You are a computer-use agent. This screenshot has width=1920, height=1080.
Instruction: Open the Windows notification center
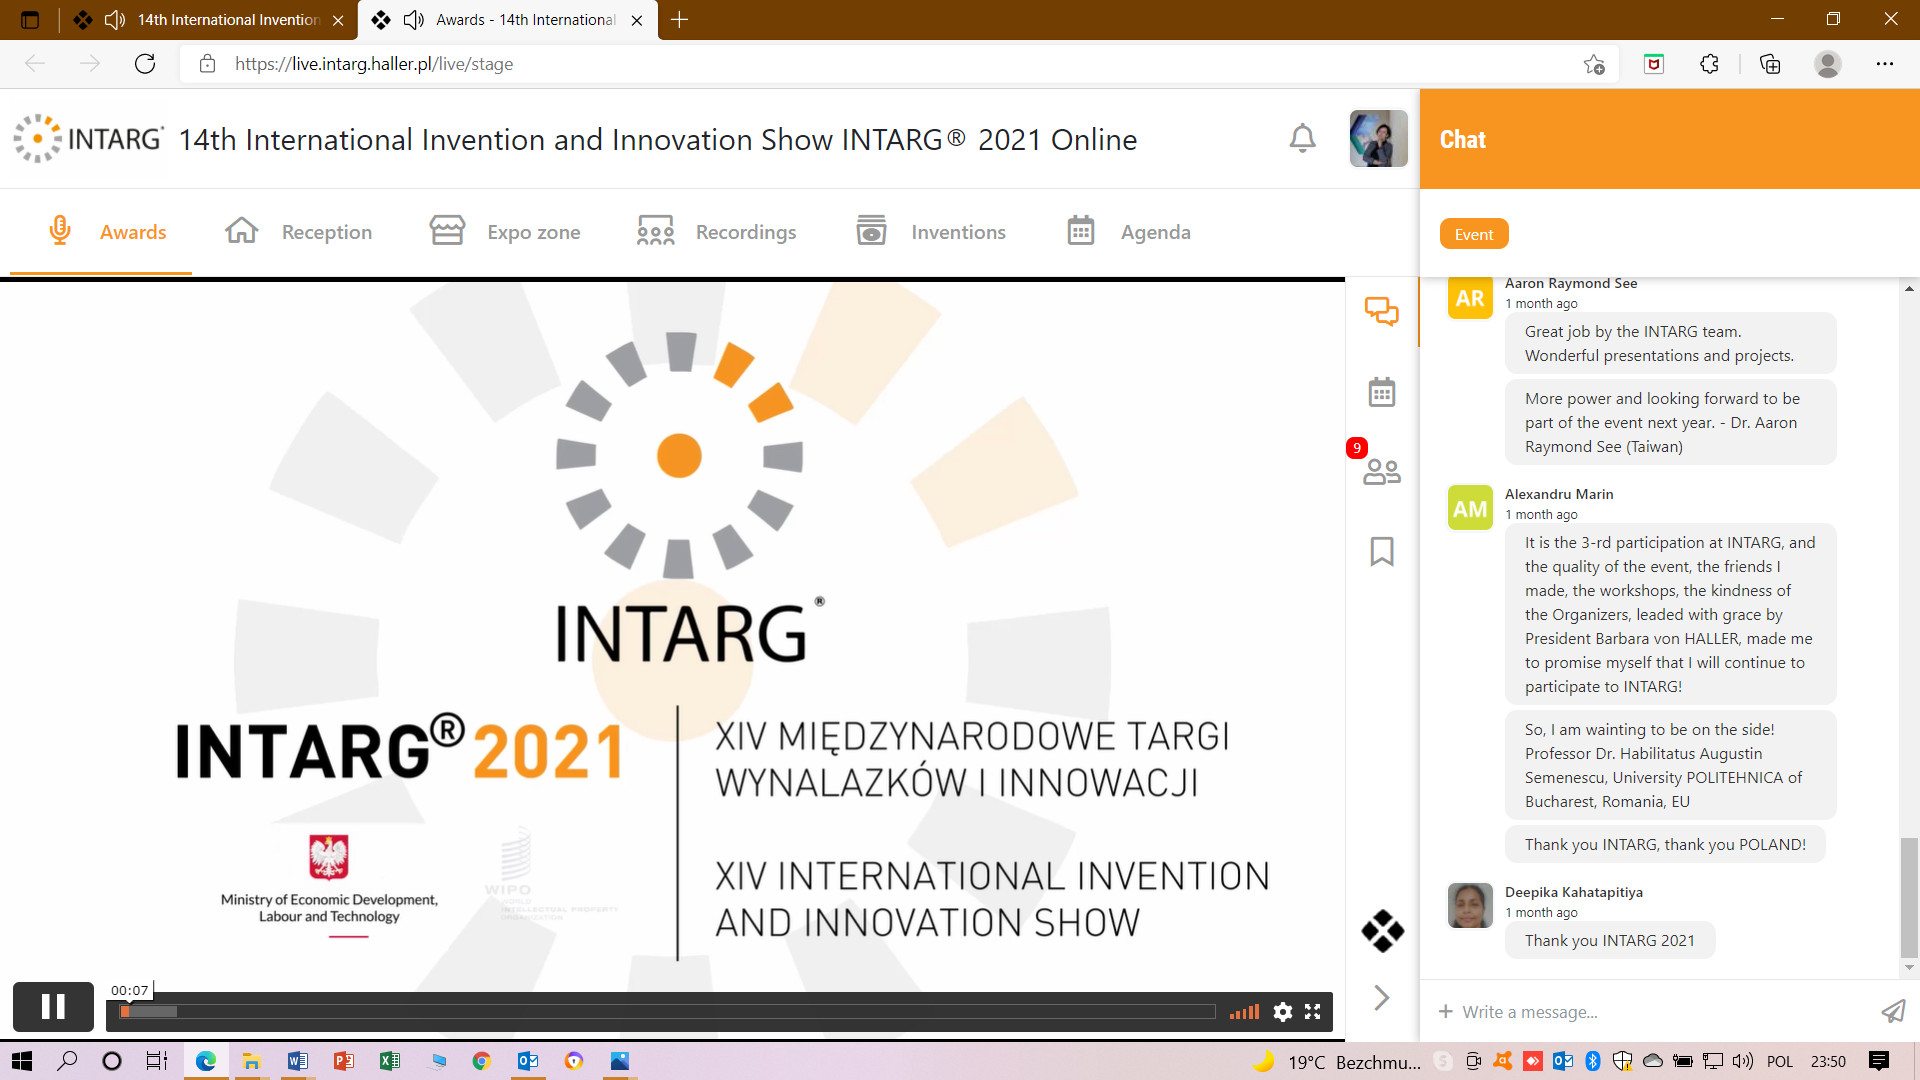coord(1879,1061)
